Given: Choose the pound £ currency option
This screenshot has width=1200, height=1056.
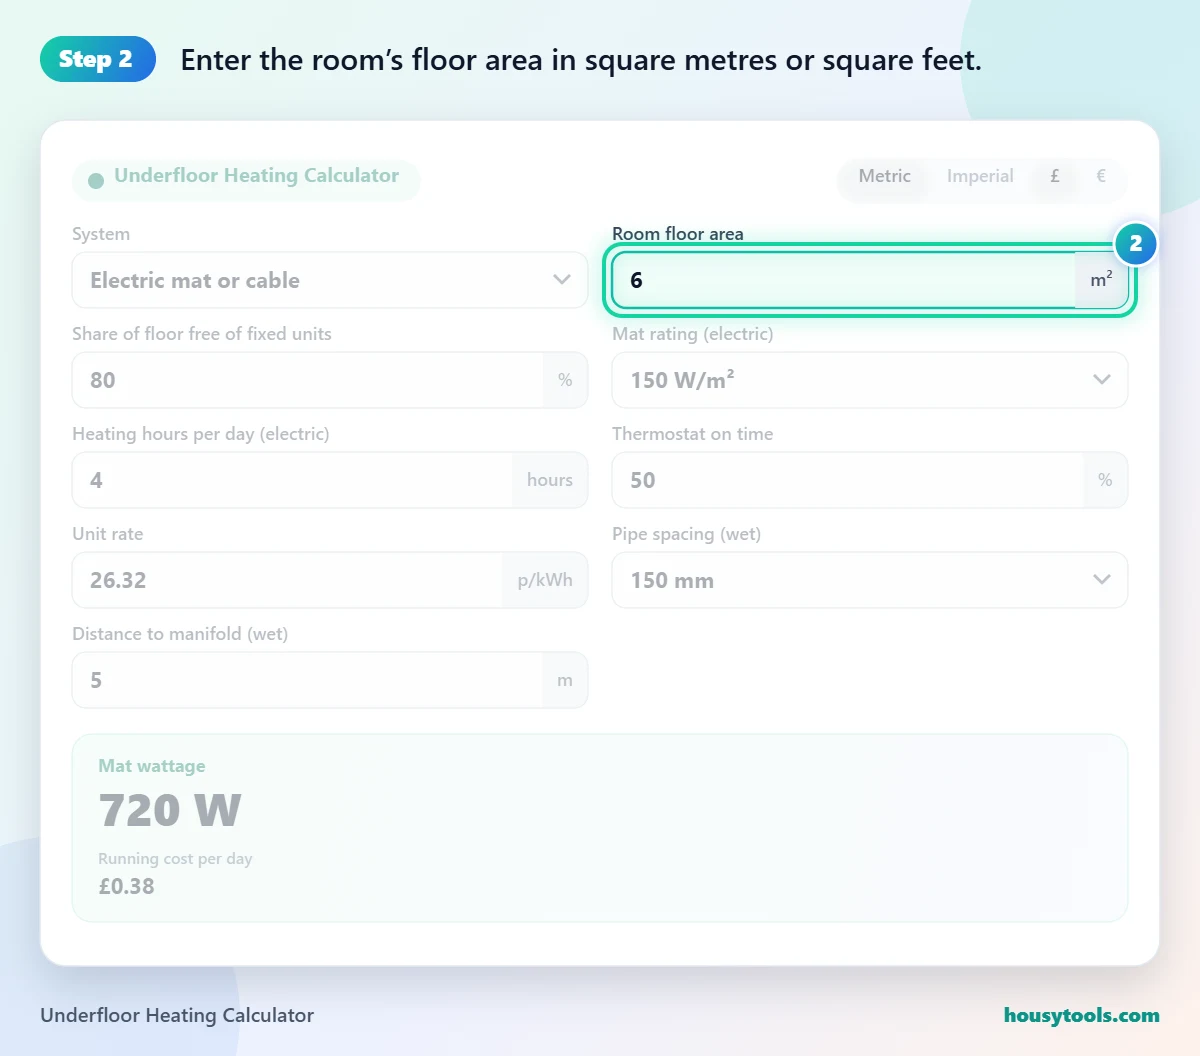Looking at the screenshot, I should coord(1055,176).
